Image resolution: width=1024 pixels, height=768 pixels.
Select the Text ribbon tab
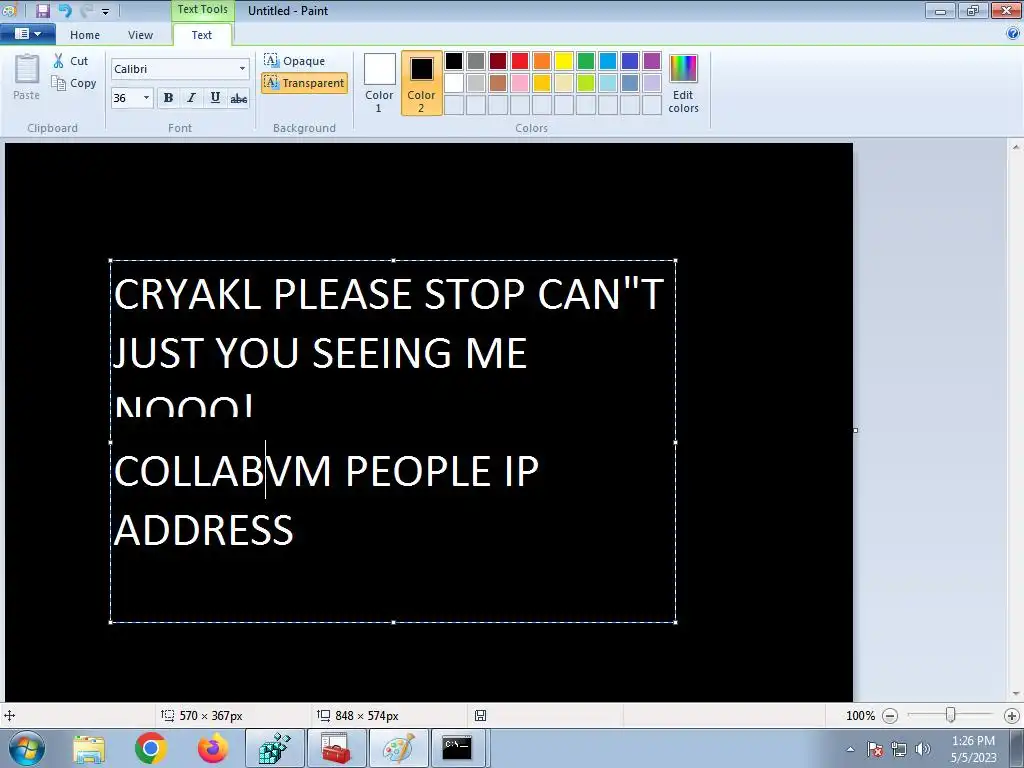tap(202, 35)
